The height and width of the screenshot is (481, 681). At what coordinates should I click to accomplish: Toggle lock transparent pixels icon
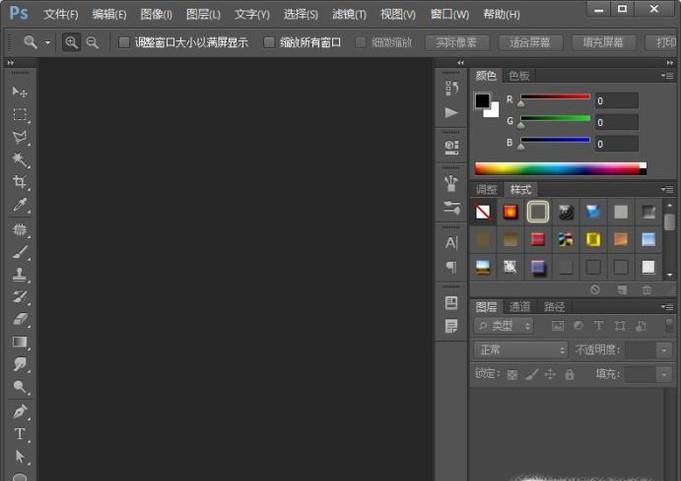click(512, 375)
